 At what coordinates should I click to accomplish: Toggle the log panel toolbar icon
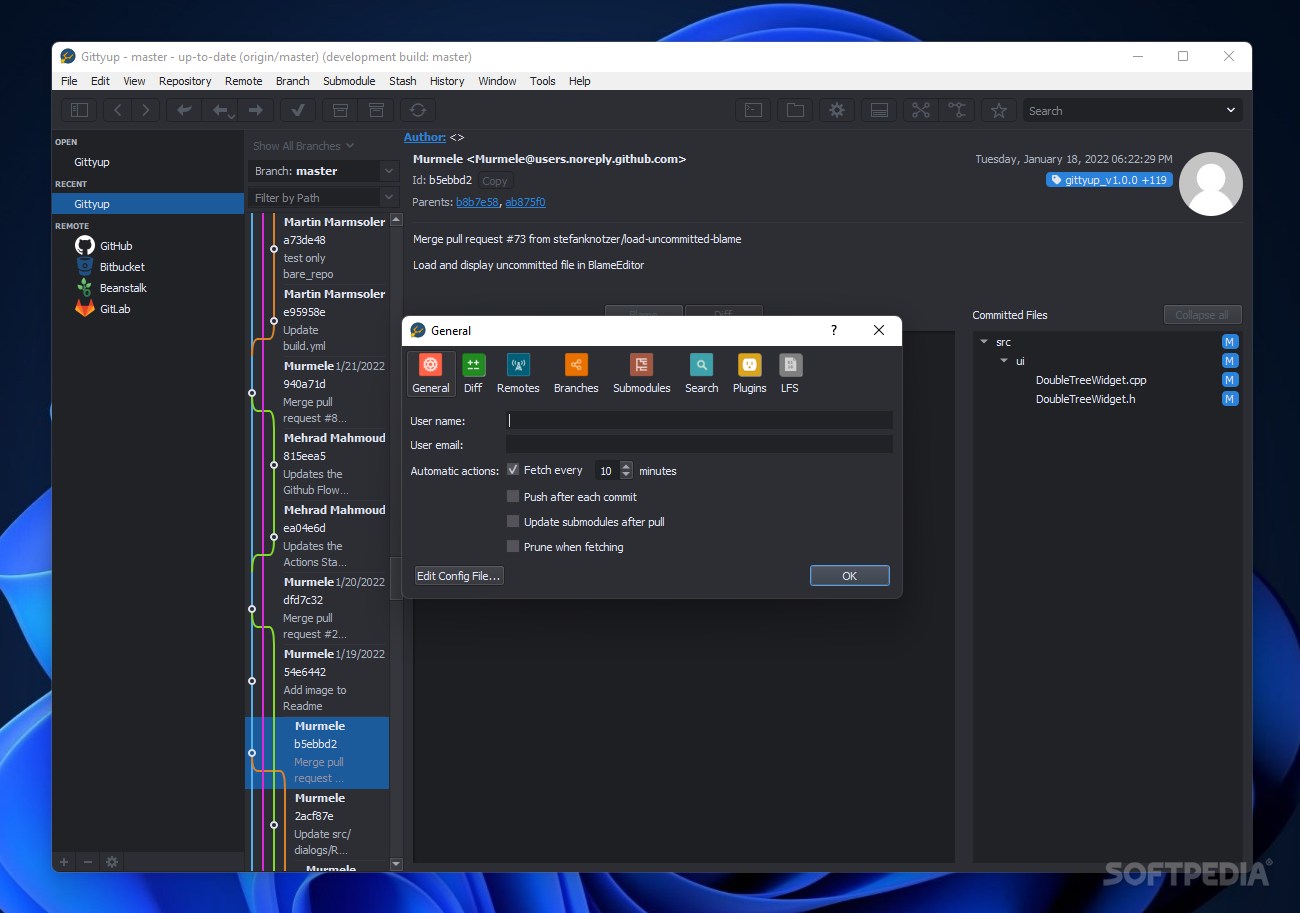click(879, 110)
